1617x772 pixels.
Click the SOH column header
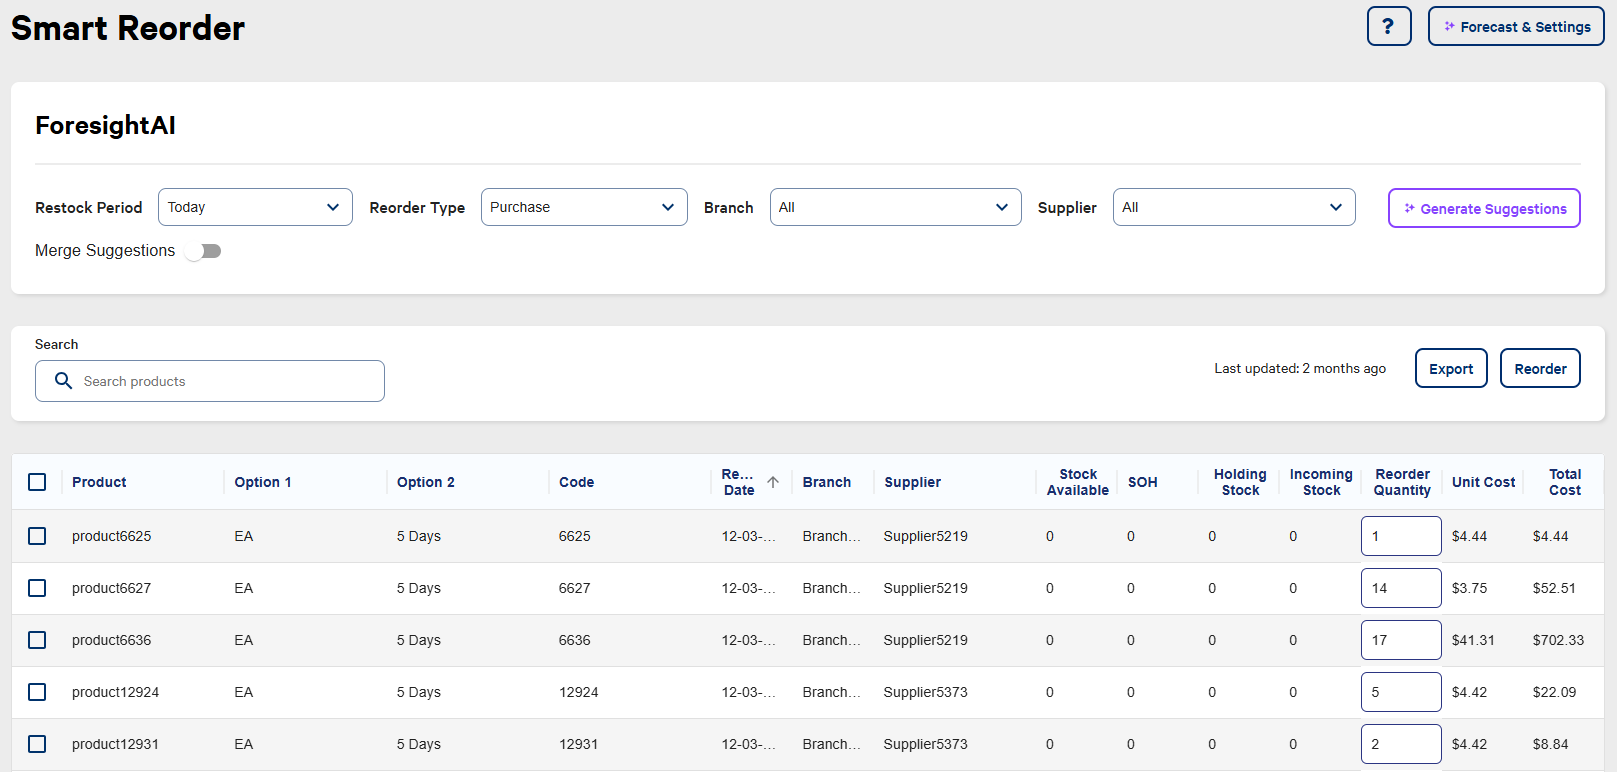pos(1143,482)
